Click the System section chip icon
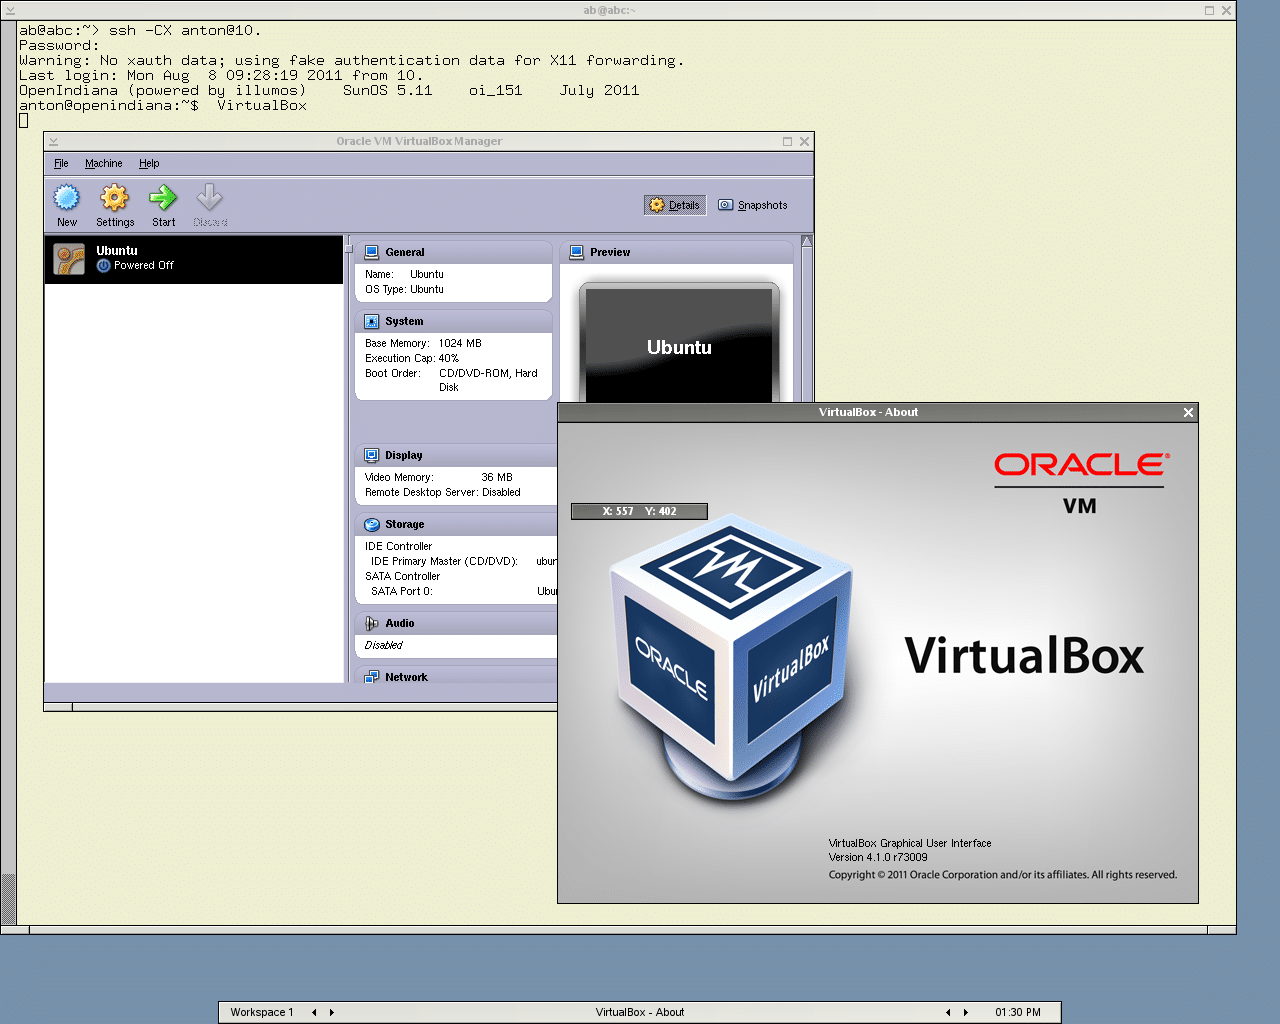Screen dimensions: 1280x1024 click(x=372, y=321)
